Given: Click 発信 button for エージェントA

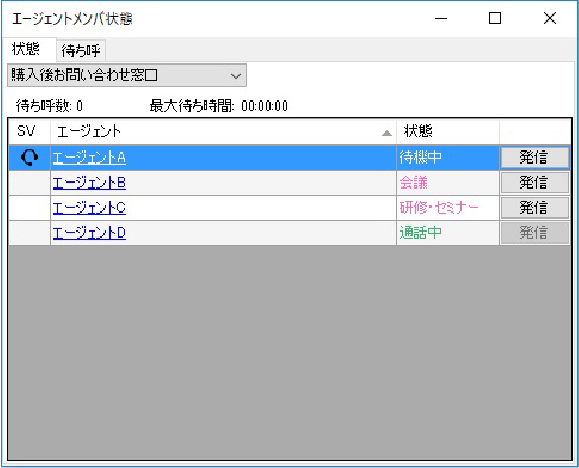Looking at the screenshot, I should click(x=534, y=158).
